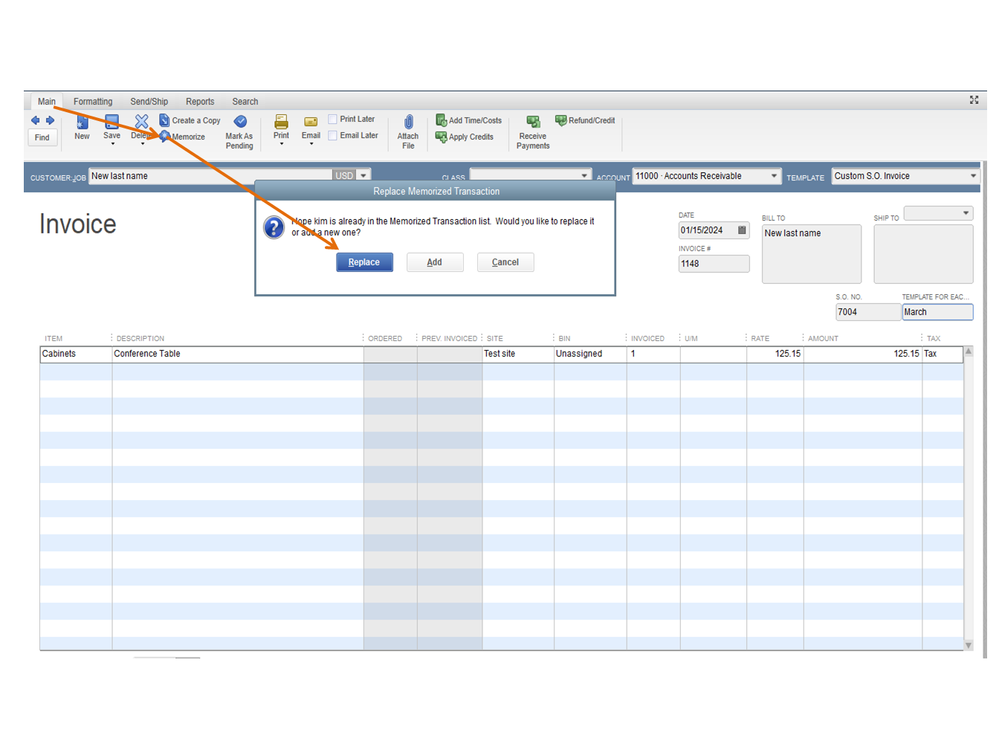Expand the Account dropdown
The width and height of the screenshot is (999, 749).
773,176
